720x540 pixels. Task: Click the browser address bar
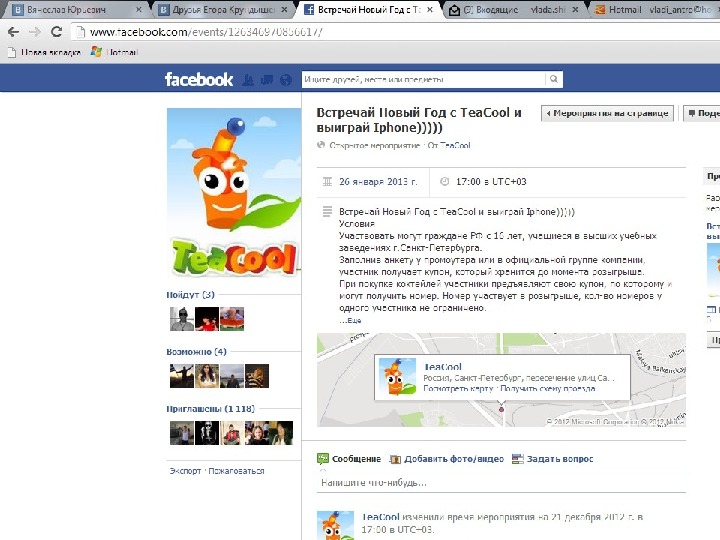pos(395,32)
